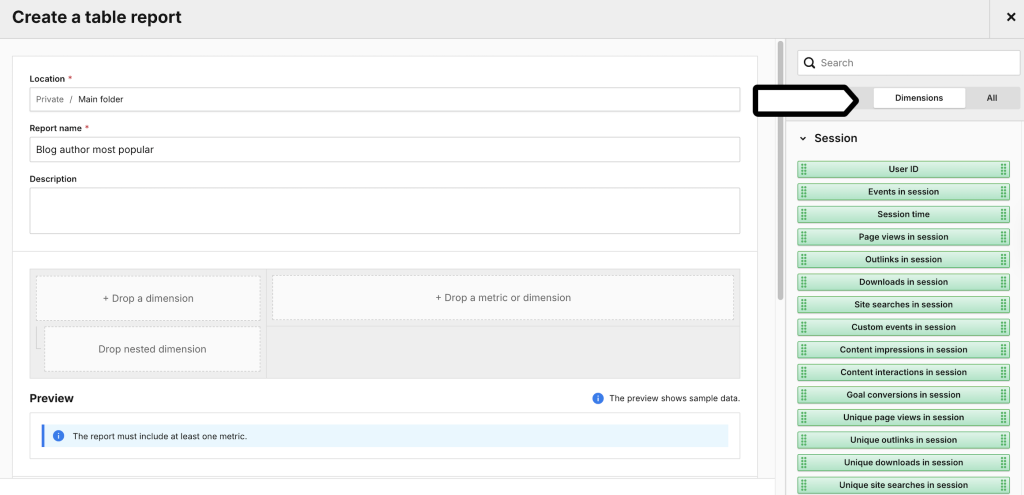Viewport: 1024px width, 495px height.
Task: Select the Unique page views in session dimension
Action: point(903,417)
